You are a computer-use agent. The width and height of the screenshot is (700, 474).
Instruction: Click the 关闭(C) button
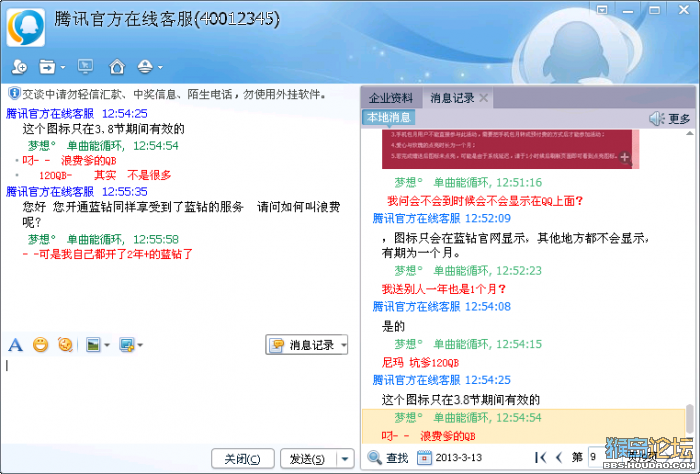point(242,458)
